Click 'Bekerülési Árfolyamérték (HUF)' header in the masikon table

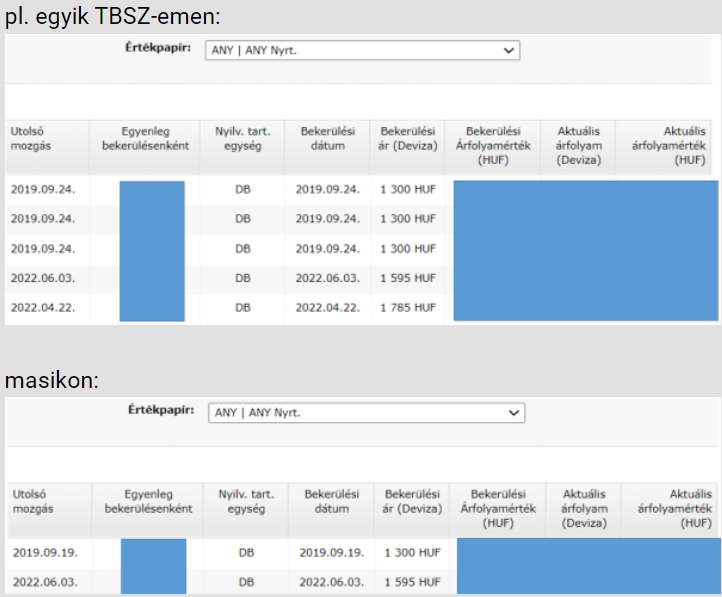498,509
